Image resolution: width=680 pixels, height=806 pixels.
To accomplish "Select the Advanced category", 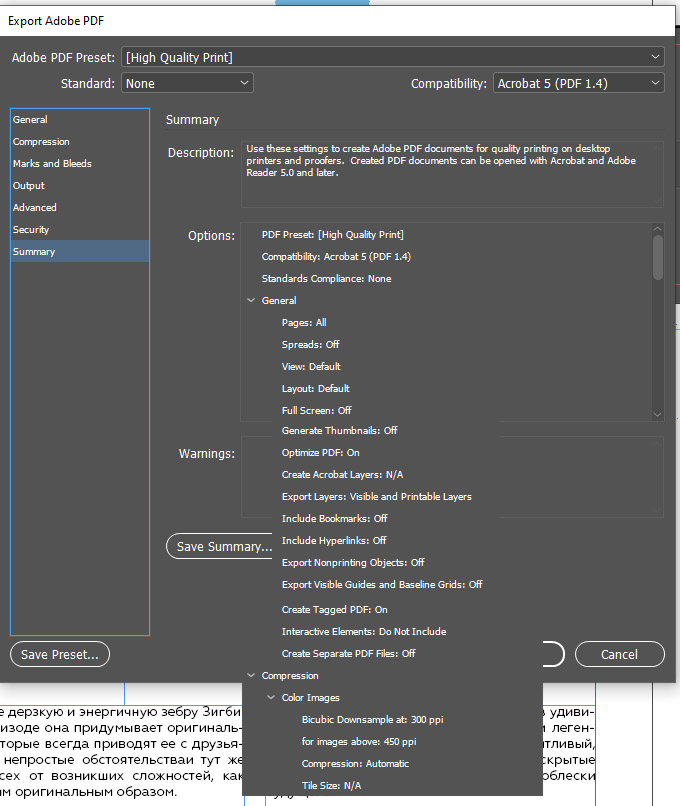I will [80, 208].
